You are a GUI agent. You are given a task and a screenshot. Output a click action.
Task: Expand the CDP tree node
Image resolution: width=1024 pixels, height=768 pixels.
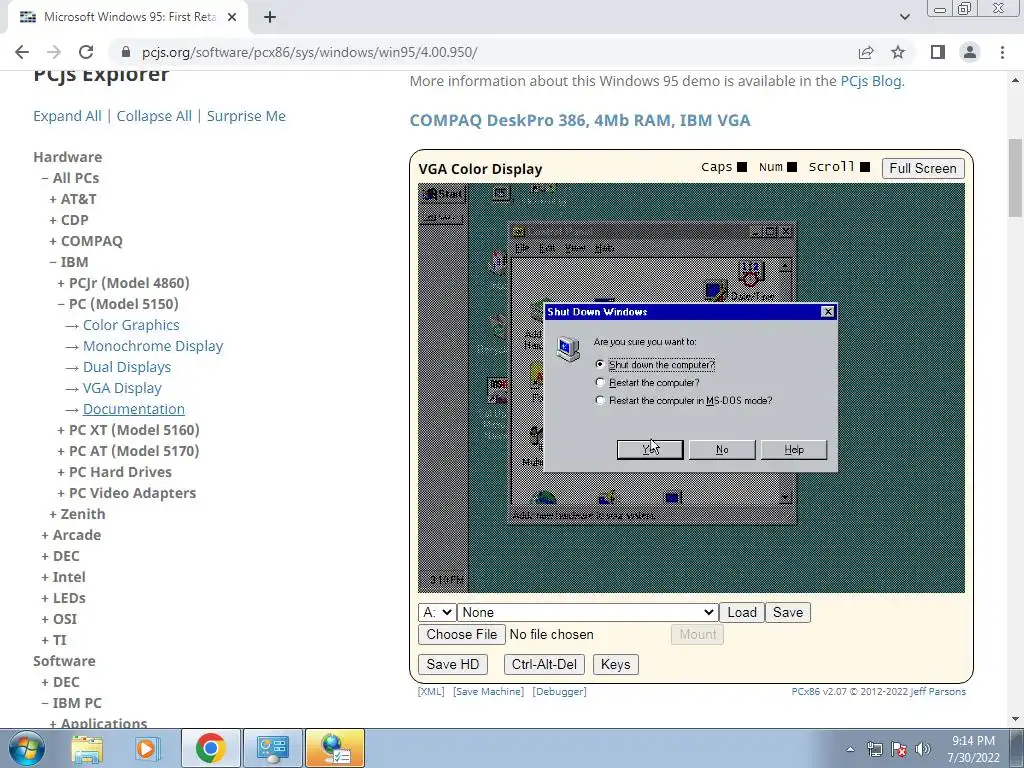pyautogui.click(x=69, y=220)
